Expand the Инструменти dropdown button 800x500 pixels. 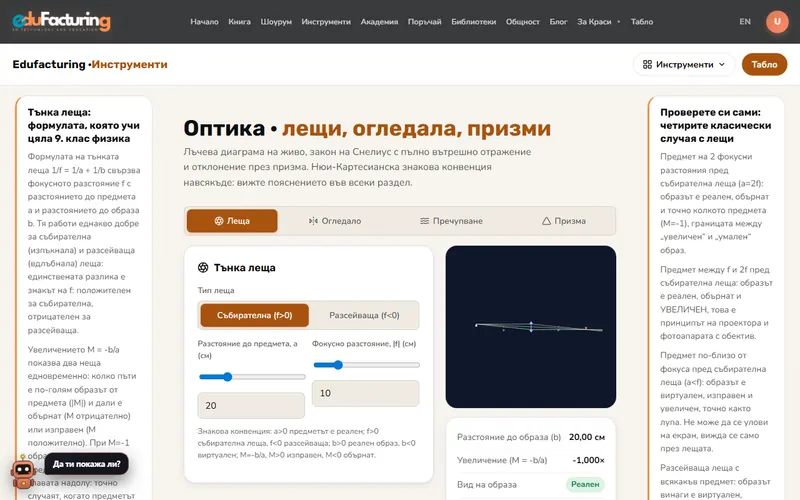point(684,64)
